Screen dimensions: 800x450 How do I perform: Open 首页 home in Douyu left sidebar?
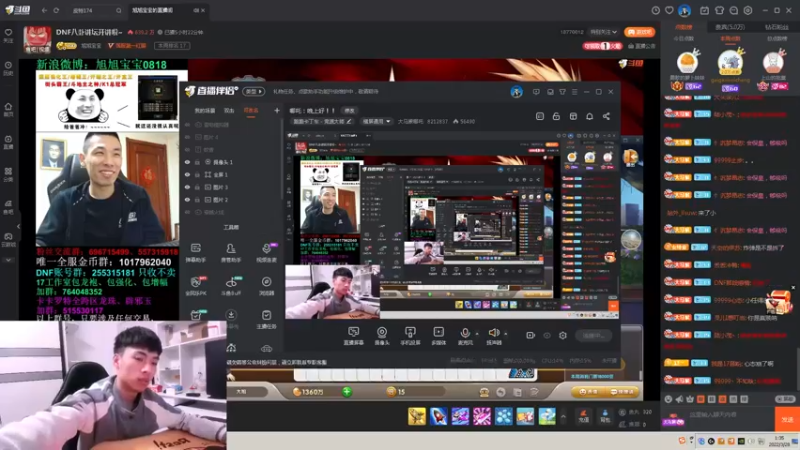(8, 109)
